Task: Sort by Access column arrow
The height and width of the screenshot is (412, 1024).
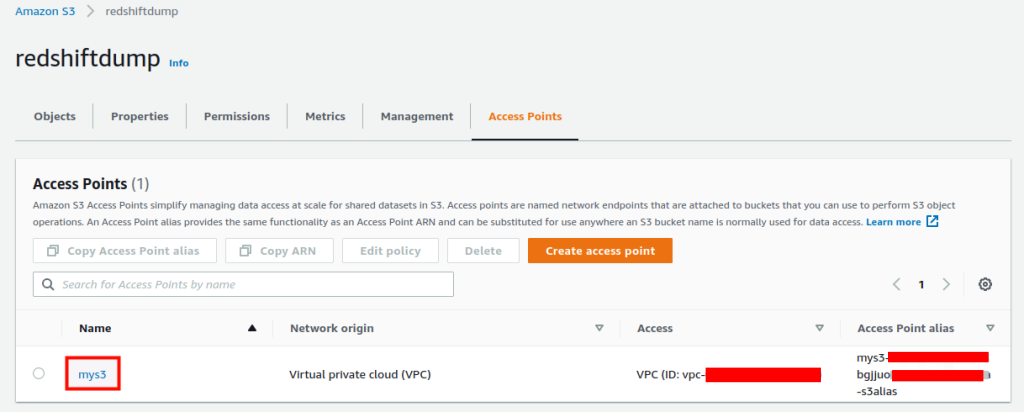Action: [819, 328]
